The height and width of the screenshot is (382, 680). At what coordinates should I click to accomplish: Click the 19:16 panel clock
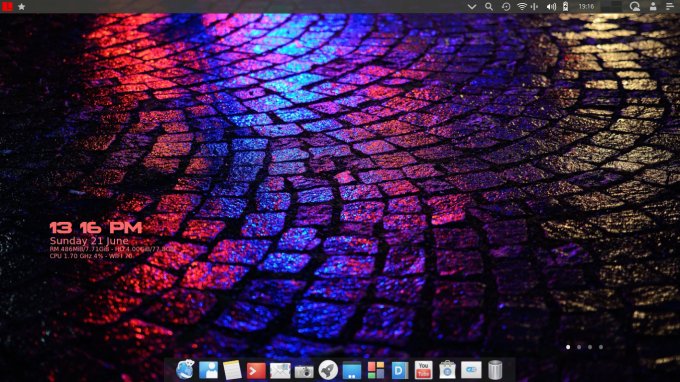point(586,7)
